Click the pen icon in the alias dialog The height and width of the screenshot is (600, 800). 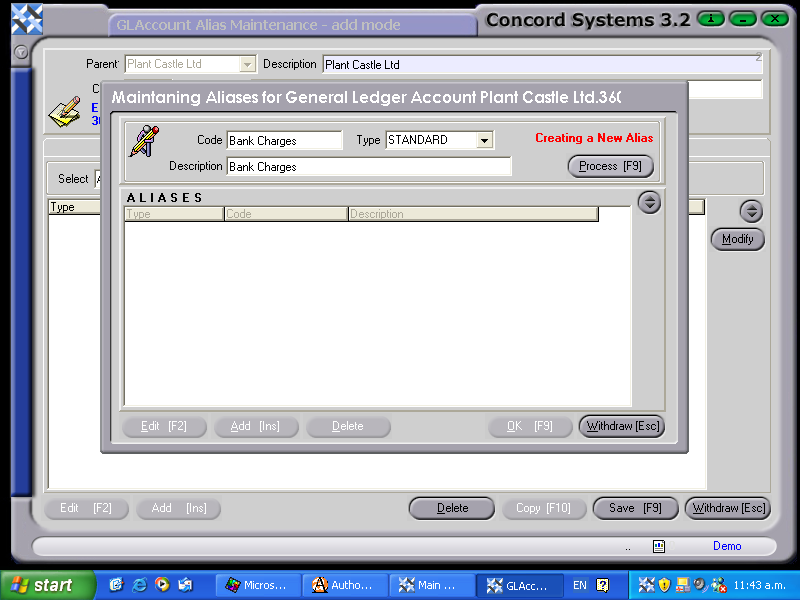[x=143, y=142]
